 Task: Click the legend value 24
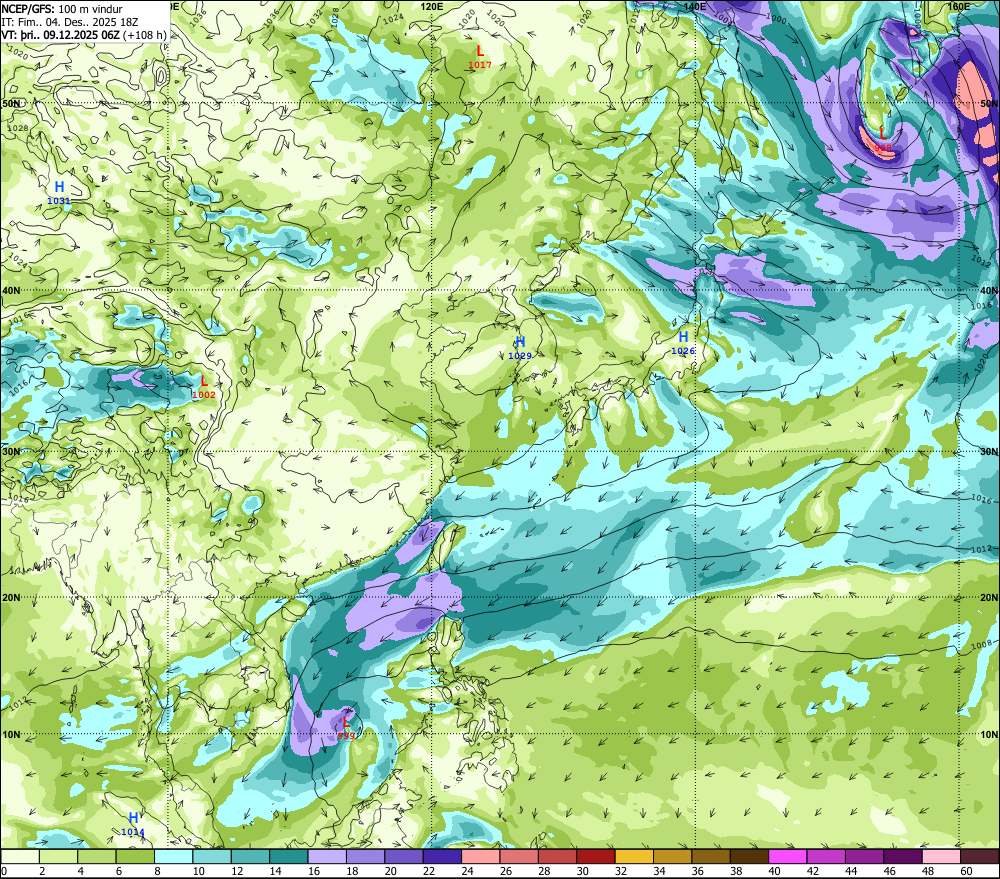(x=467, y=871)
